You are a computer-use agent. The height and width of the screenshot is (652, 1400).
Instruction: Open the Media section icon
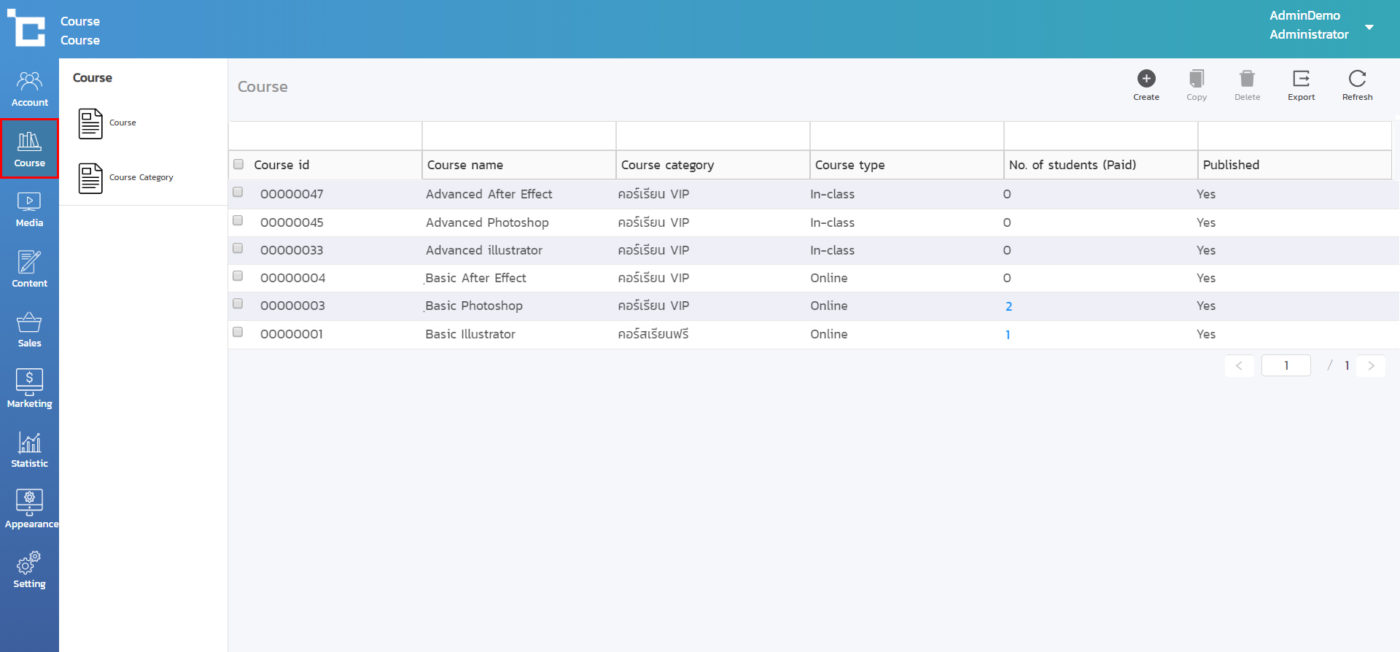pyautogui.click(x=29, y=208)
